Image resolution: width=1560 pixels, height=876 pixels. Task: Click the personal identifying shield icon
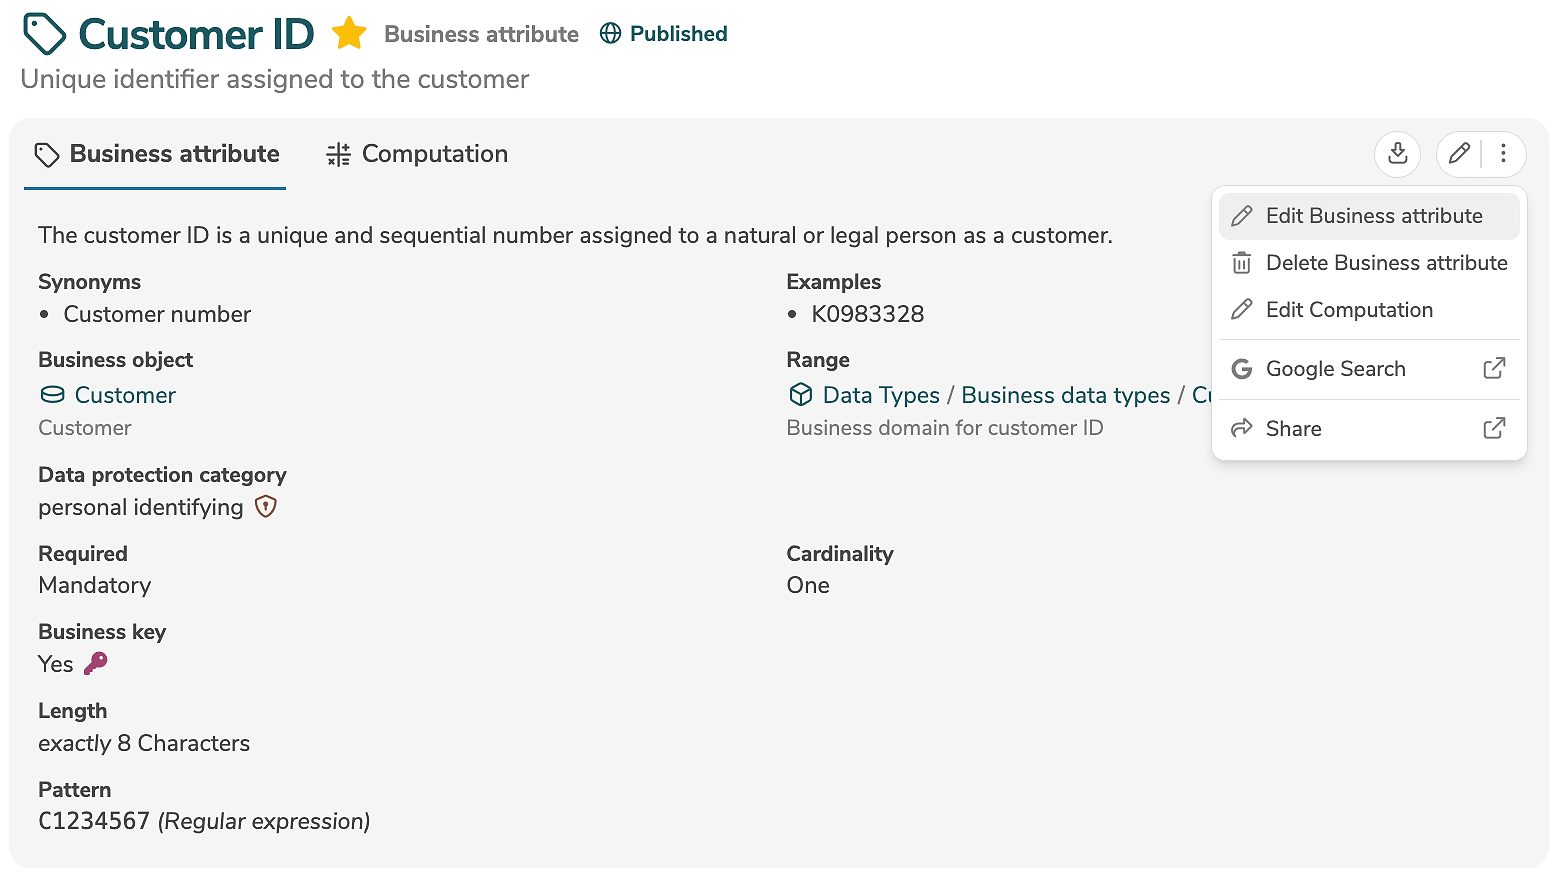coord(265,507)
